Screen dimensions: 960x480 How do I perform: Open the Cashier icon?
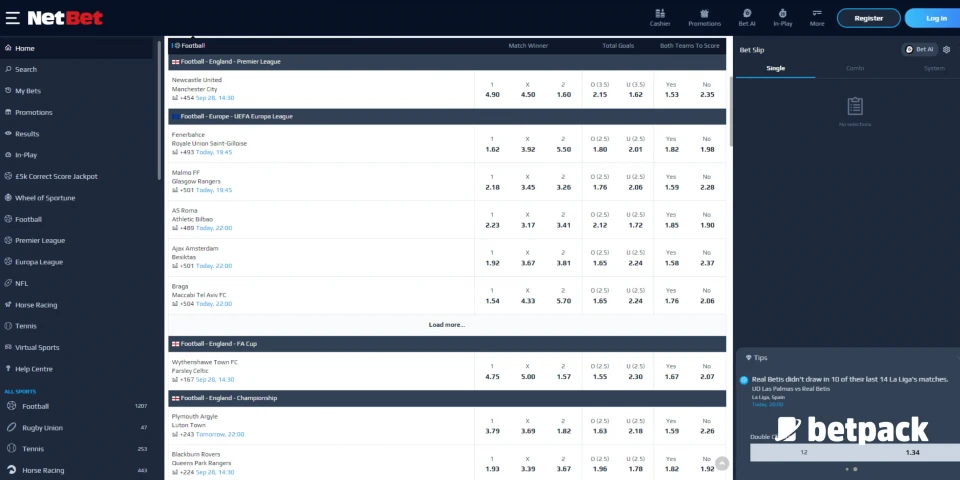[660, 18]
